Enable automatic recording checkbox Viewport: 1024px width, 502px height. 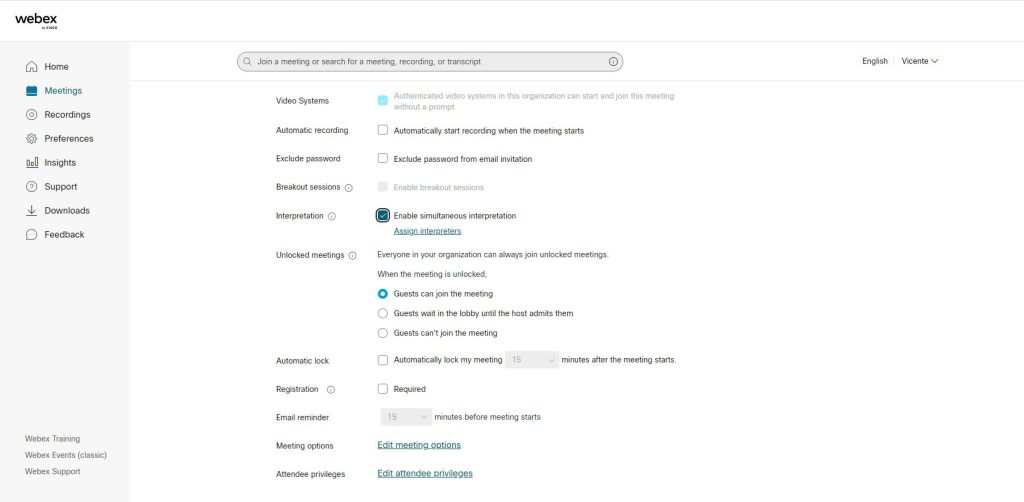(x=383, y=130)
